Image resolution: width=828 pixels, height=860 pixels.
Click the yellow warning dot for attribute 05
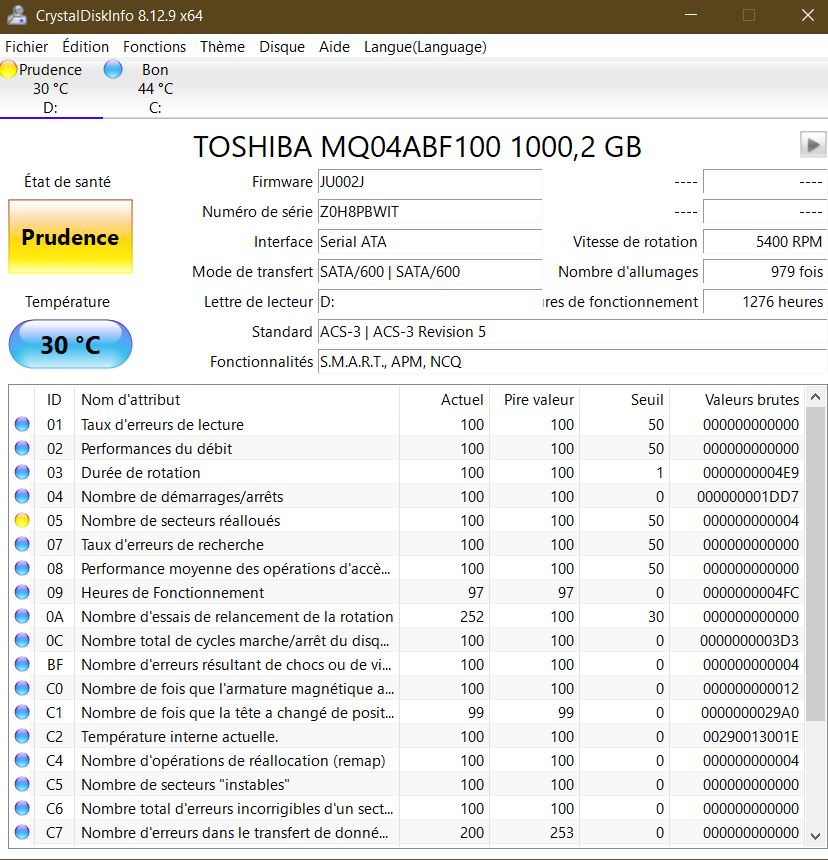point(22,520)
